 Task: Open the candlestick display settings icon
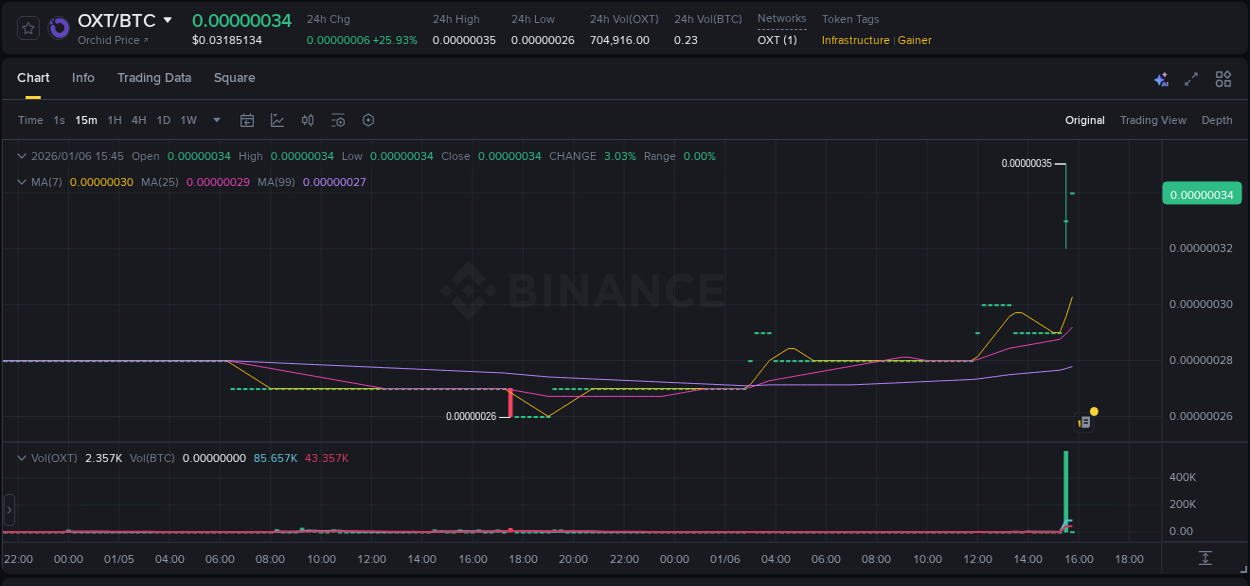point(307,120)
